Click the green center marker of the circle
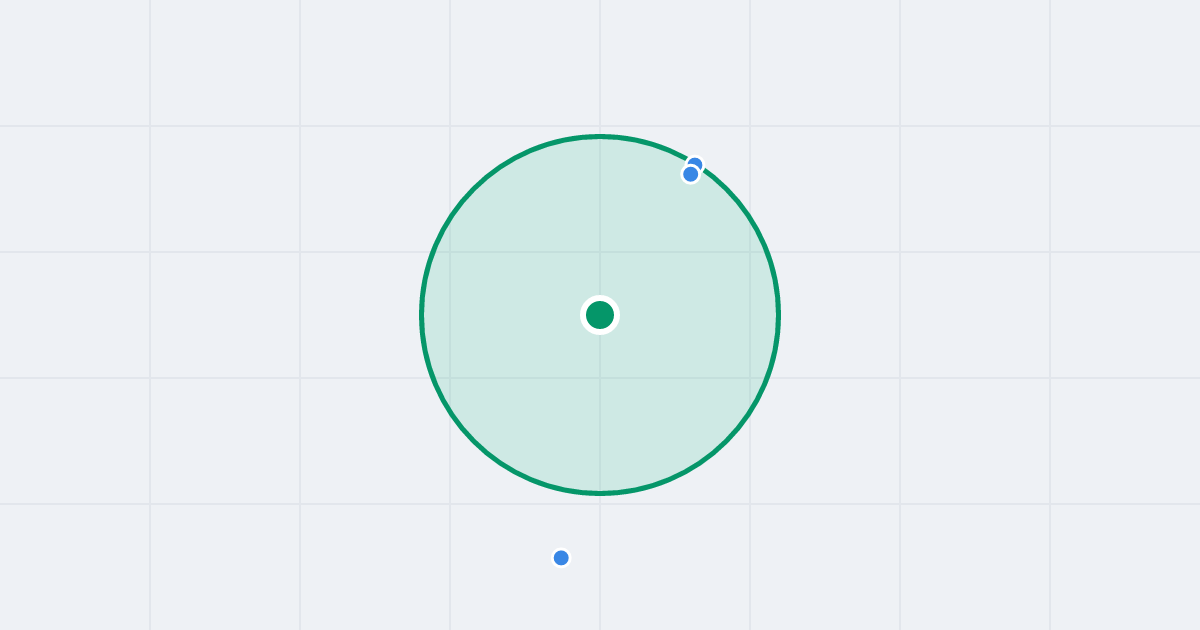Image resolution: width=1200 pixels, height=630 pixels. tap(600, 315)
